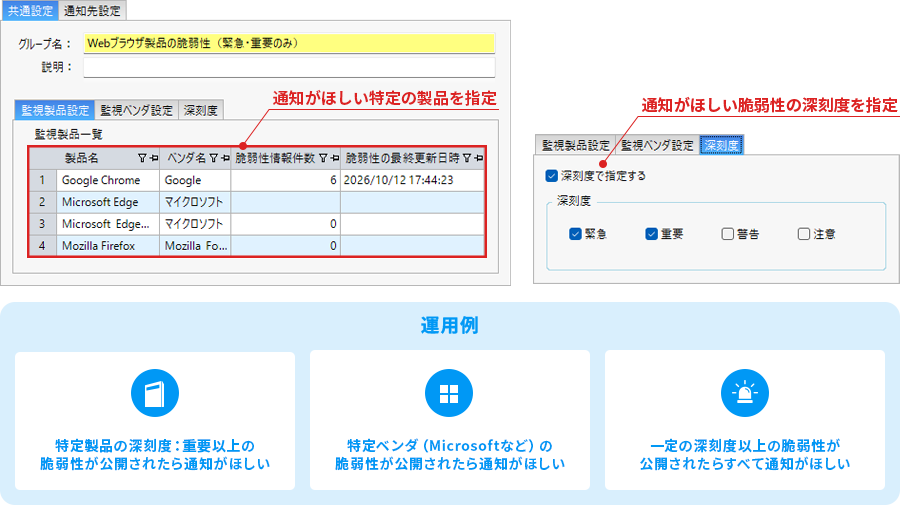Uncheck the 緊急 severity checkbox
The image size is (900, 505).
coord(575,234)
